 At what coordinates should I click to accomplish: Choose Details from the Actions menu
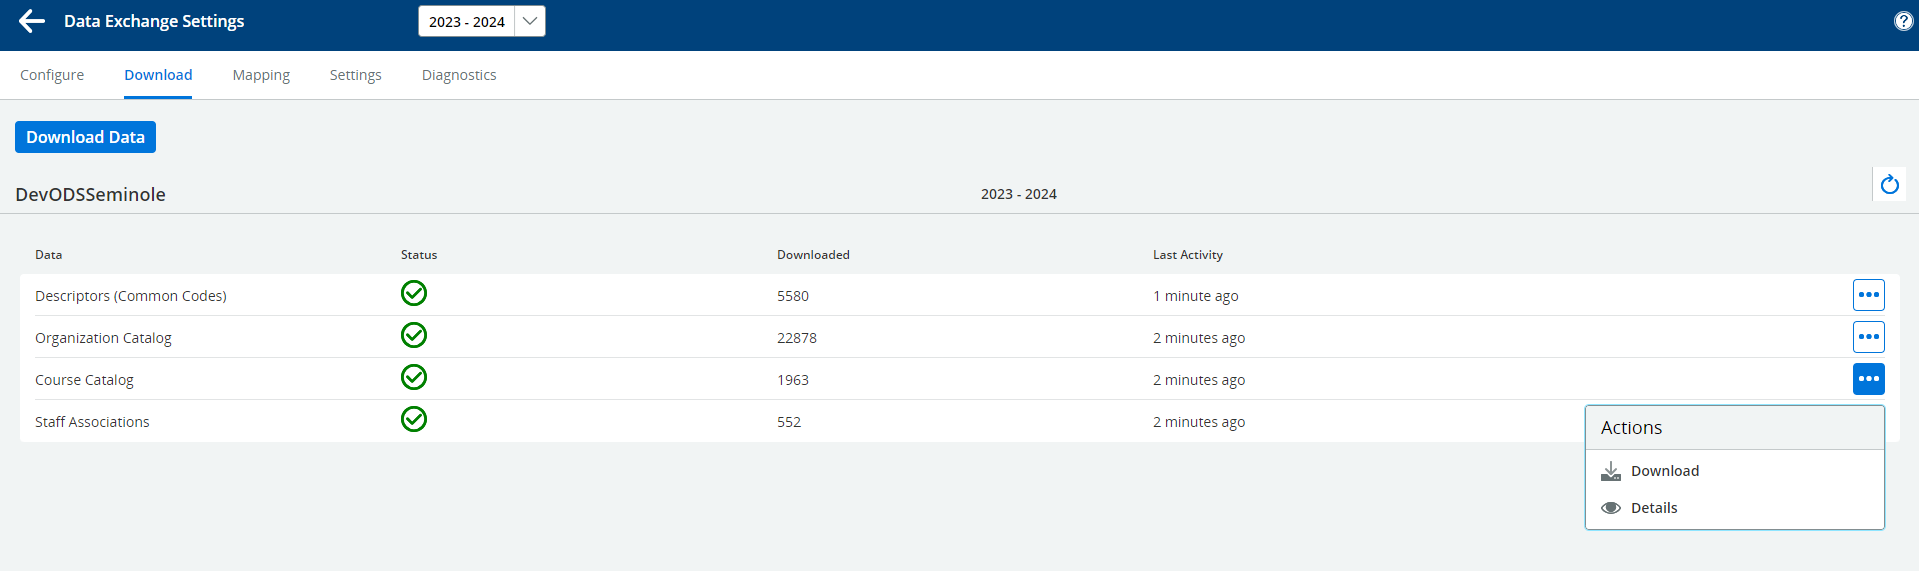(x=1654, y=508)
